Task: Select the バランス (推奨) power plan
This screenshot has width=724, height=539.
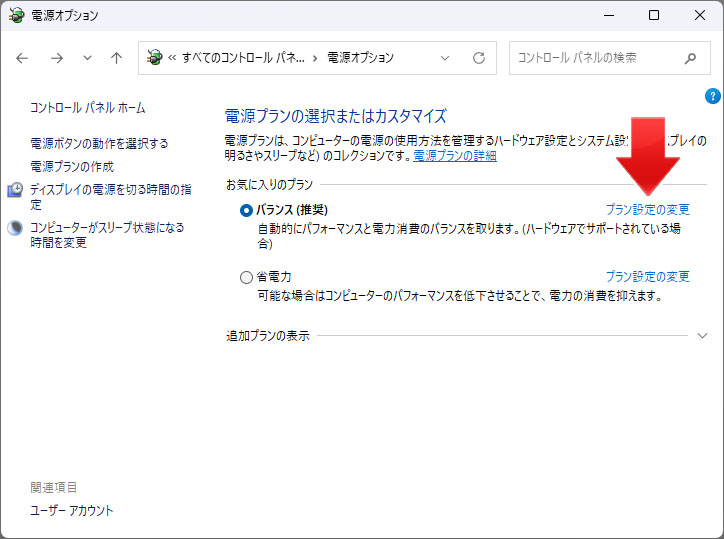Action: coord(247,210)
